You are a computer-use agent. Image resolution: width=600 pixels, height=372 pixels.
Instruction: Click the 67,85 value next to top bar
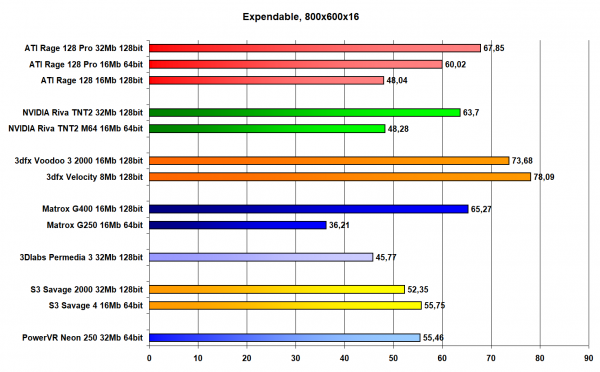(x=494, y=48)
